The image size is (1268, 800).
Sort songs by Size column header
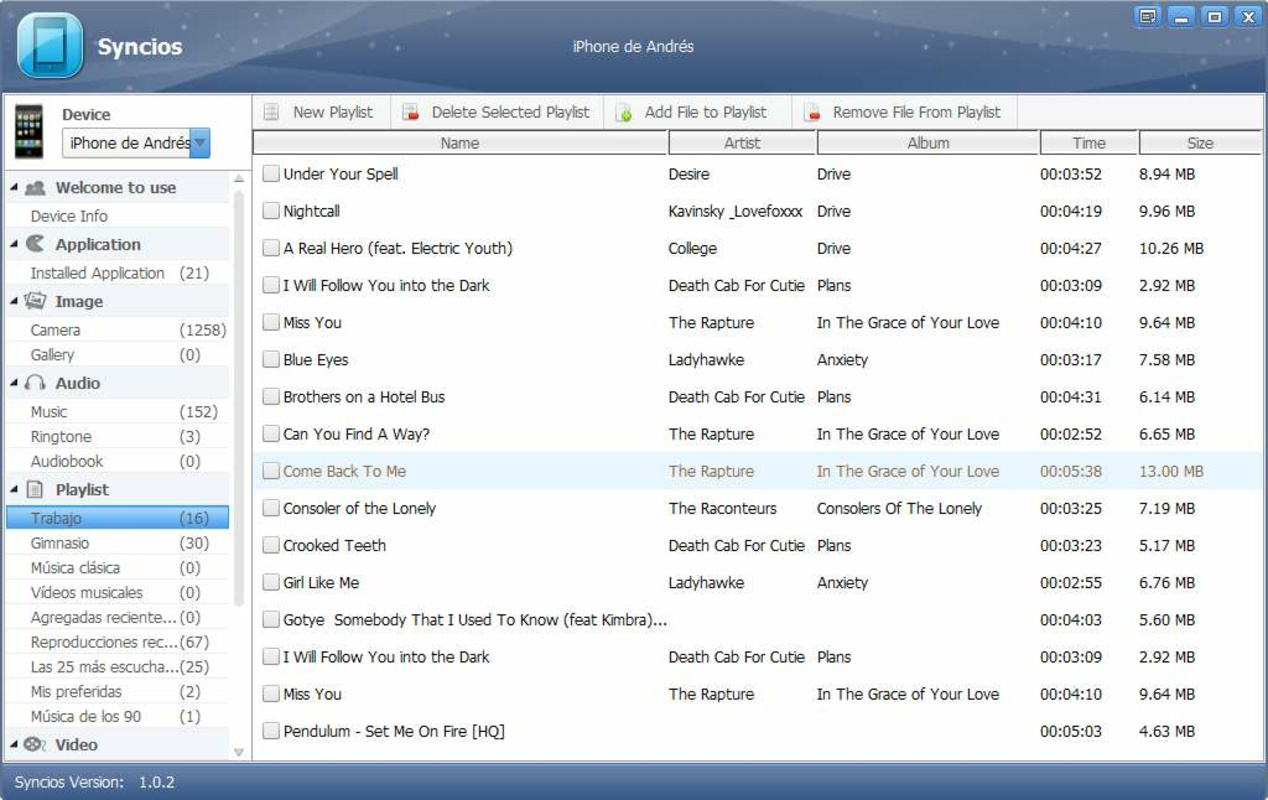coord(1200,143)
